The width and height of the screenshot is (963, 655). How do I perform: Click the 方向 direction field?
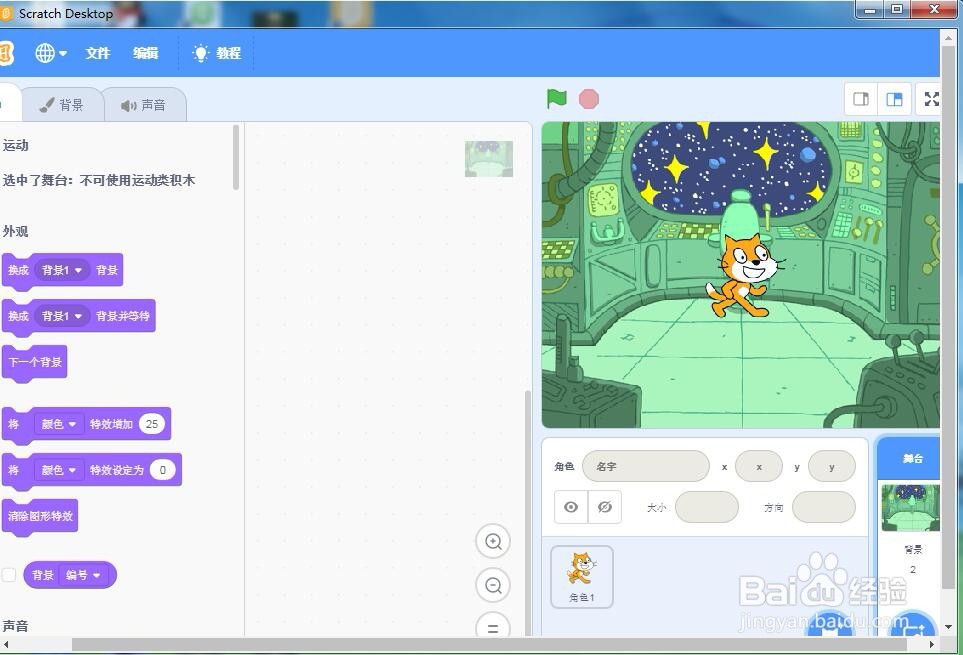[x=824, y=507]
